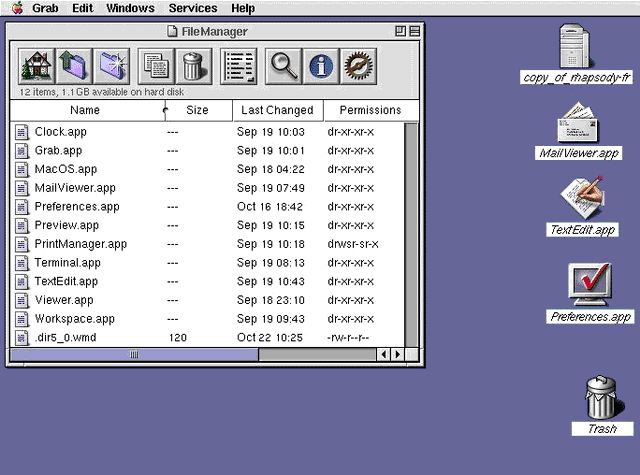
Task: Click the Oct 16 18:42 date
Action: click(270, 206)
